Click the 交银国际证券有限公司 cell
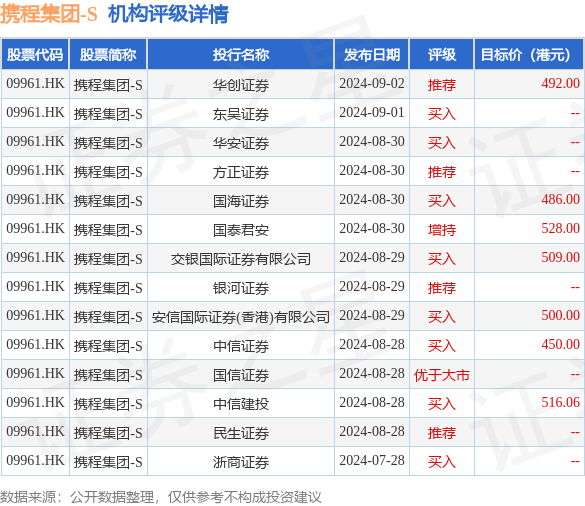This screenshot has height=506, width=585. pyautogui.click(x=241, y=259)
